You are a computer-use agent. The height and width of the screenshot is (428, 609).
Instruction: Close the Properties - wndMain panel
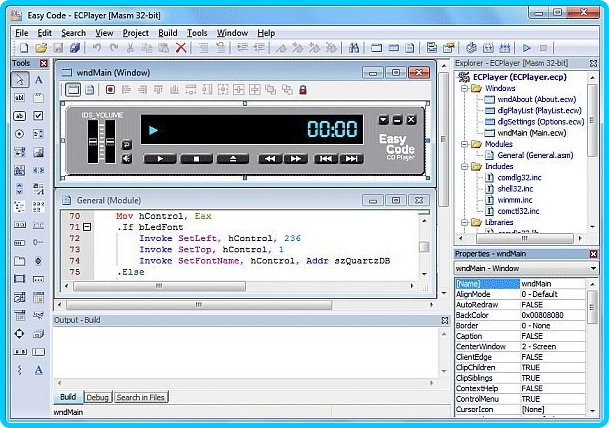(x=593, y=254)
